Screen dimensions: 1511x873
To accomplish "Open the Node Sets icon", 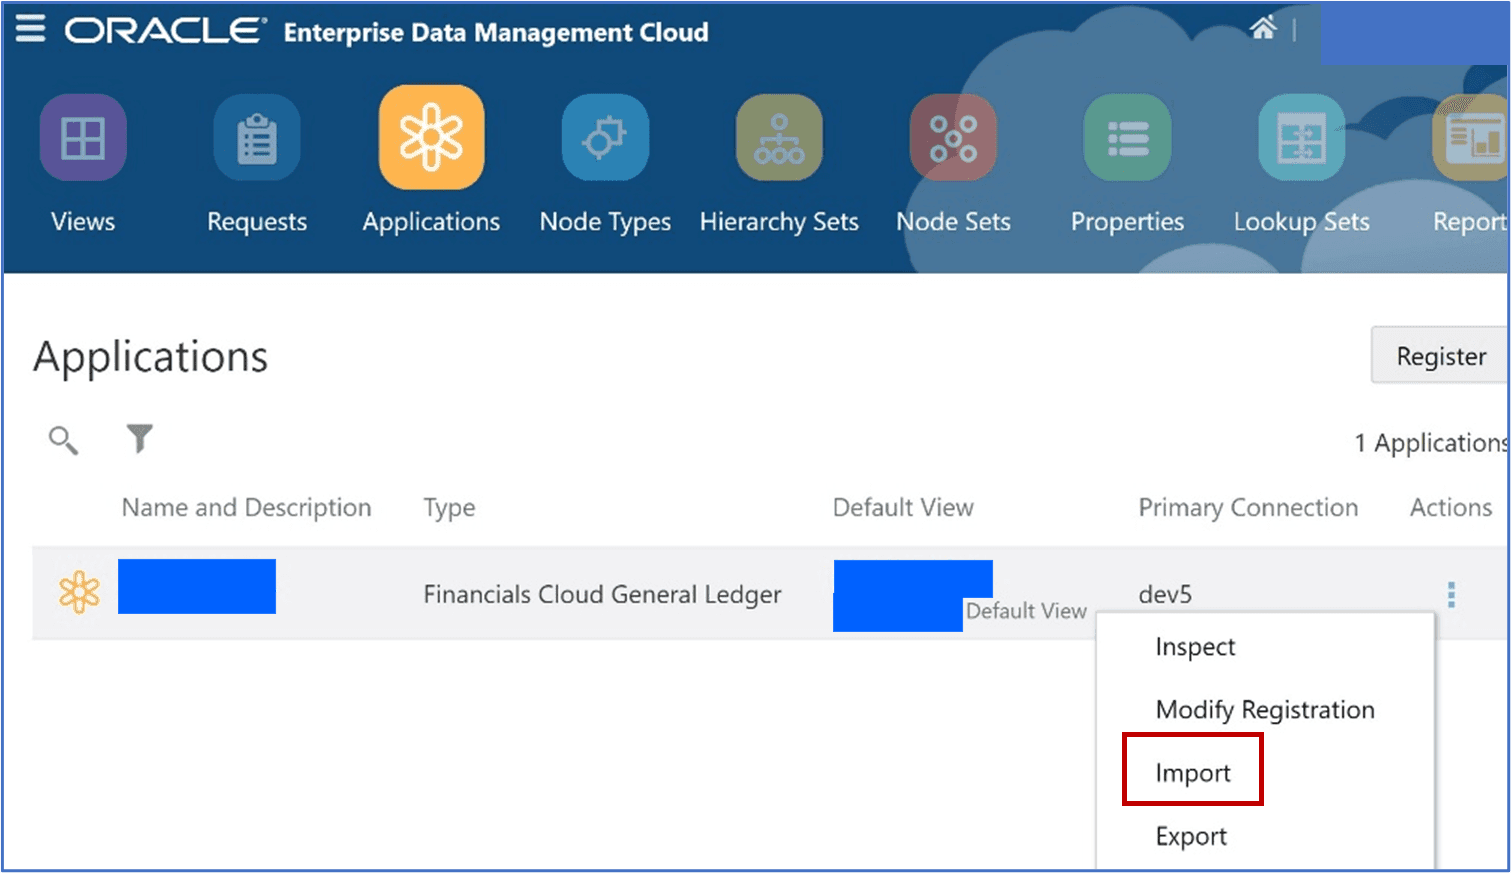I will (953, 138).
